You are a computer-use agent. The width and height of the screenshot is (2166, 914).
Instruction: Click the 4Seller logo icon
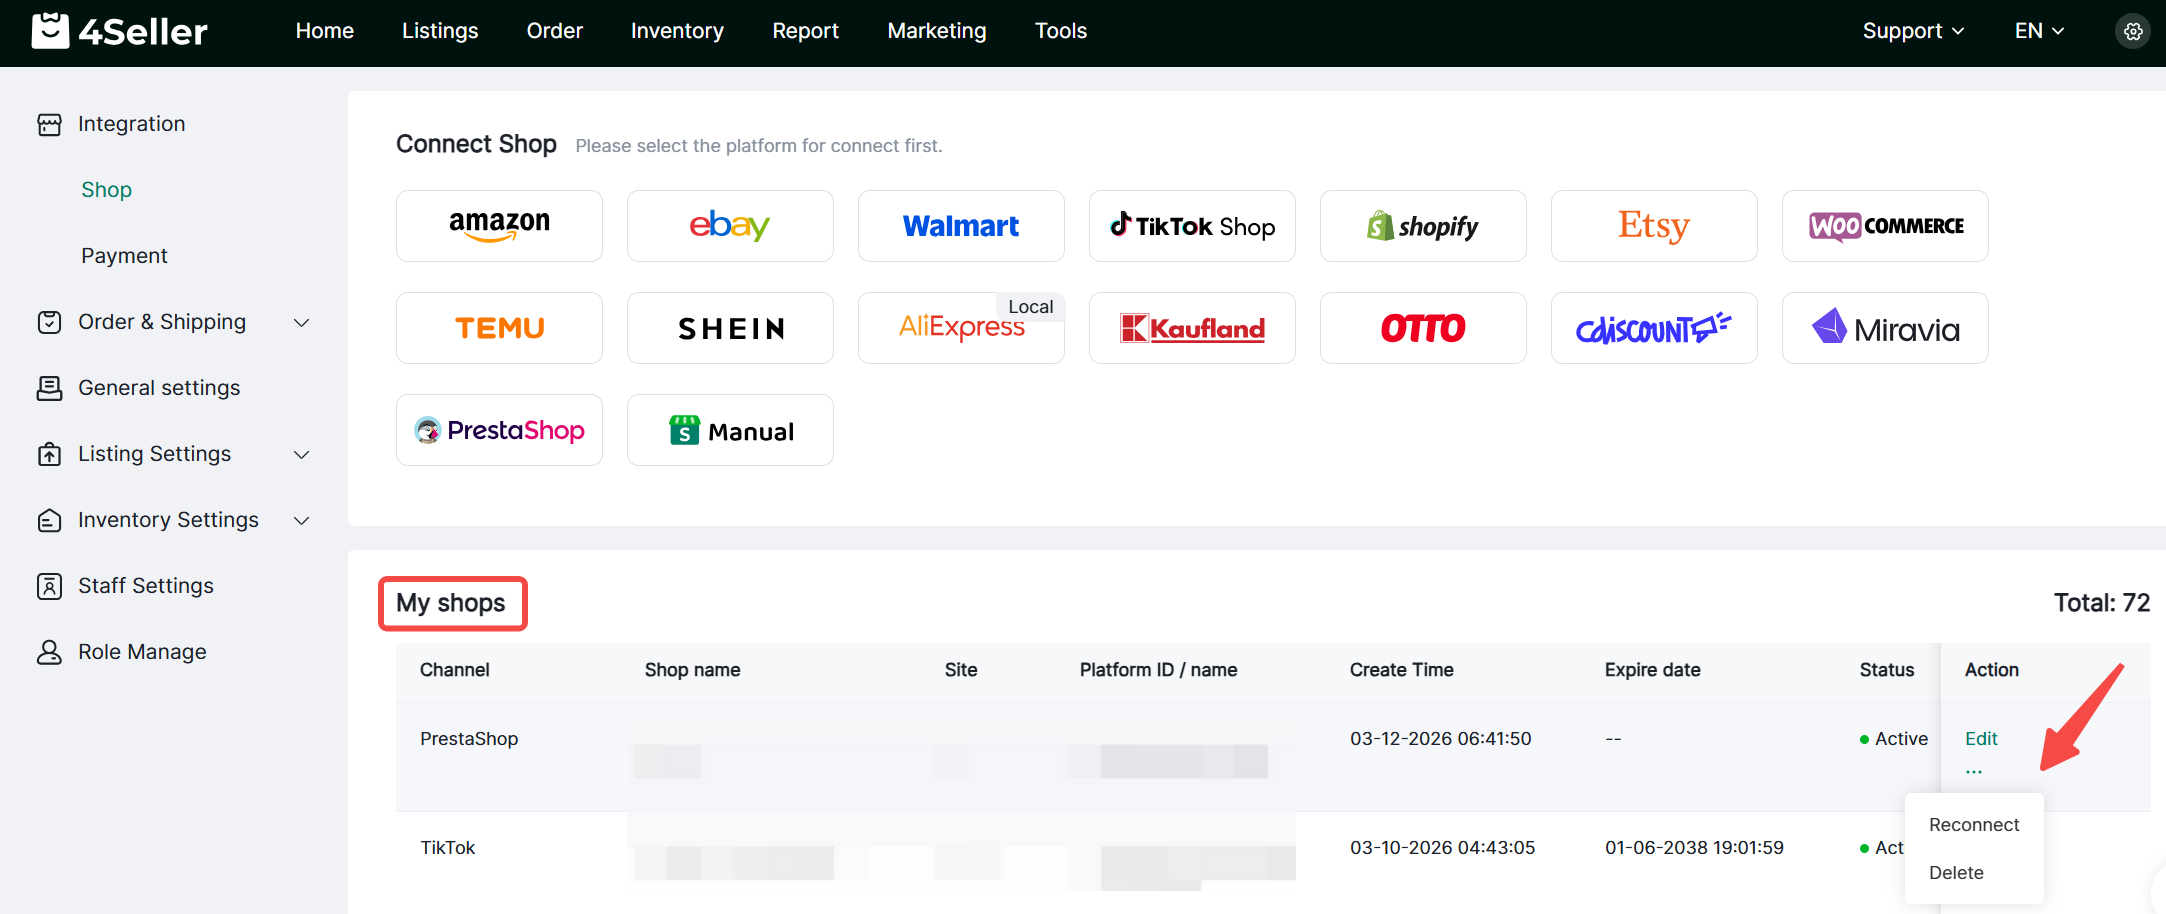(x=50, y=31)
